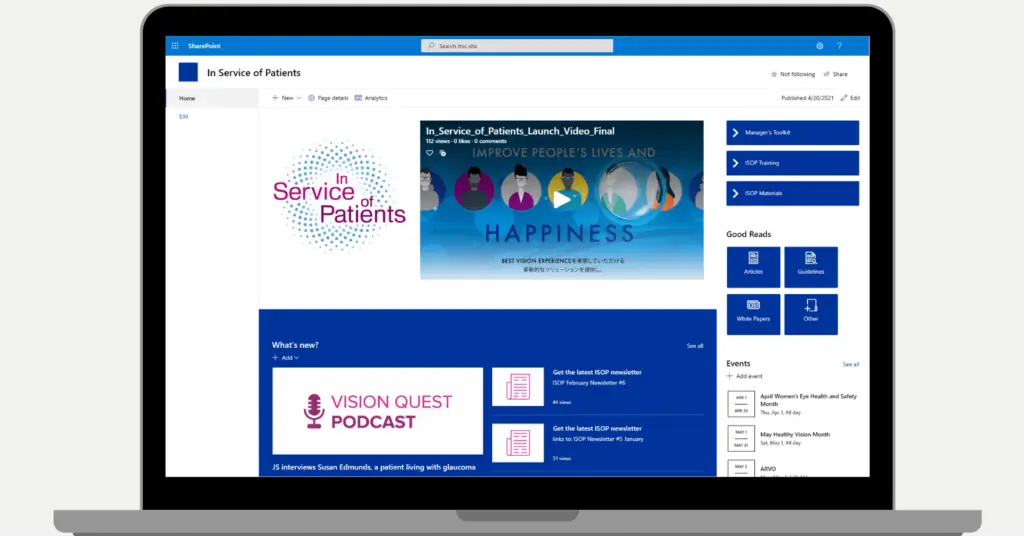Open the calendar icon for May Healthy Vision Month
Image resolution: width=1024 pixels, height=536 pixels.
[x=741, y=439]
